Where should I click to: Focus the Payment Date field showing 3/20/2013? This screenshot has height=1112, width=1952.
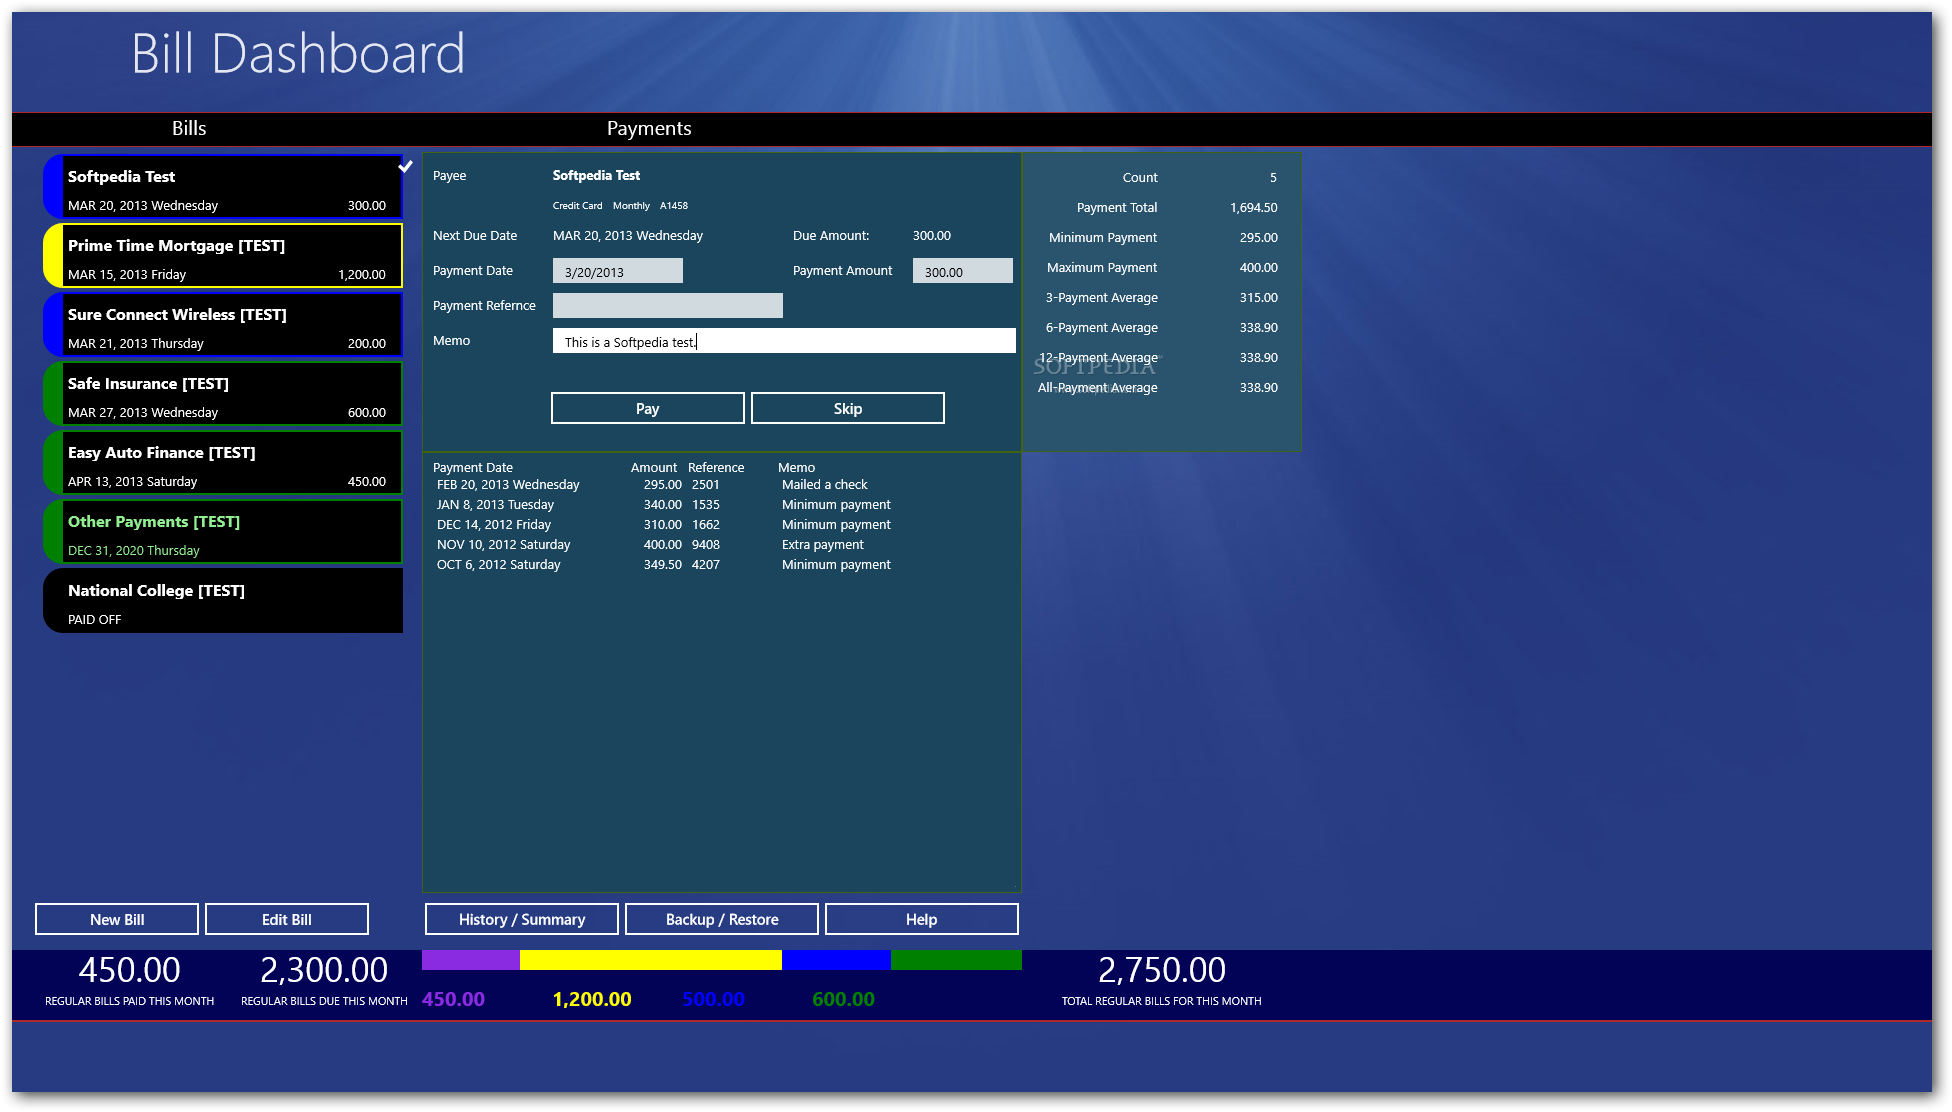[x=618, y=271]
